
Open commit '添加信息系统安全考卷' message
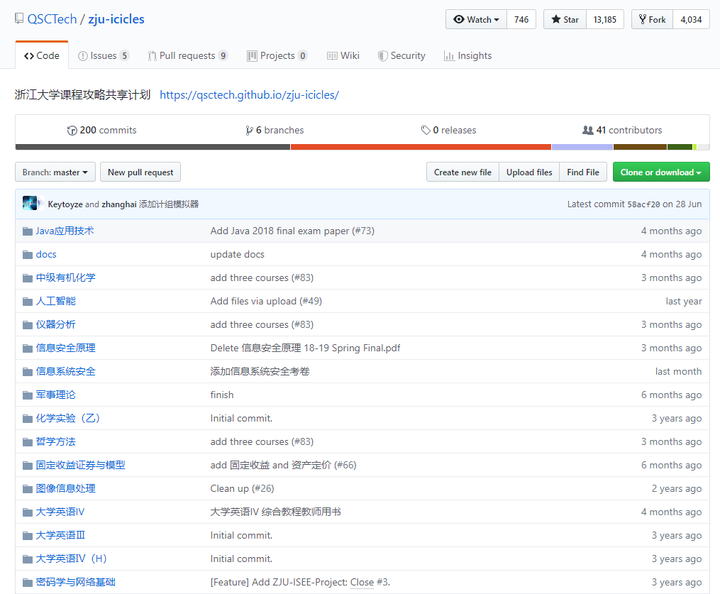pos(260,371)
